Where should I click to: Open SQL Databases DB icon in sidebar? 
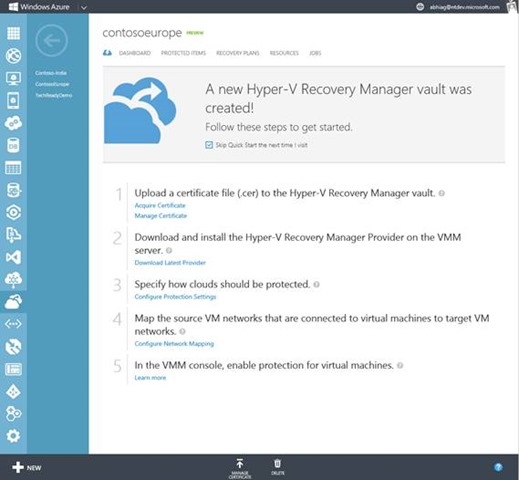[x=13, y=145]
